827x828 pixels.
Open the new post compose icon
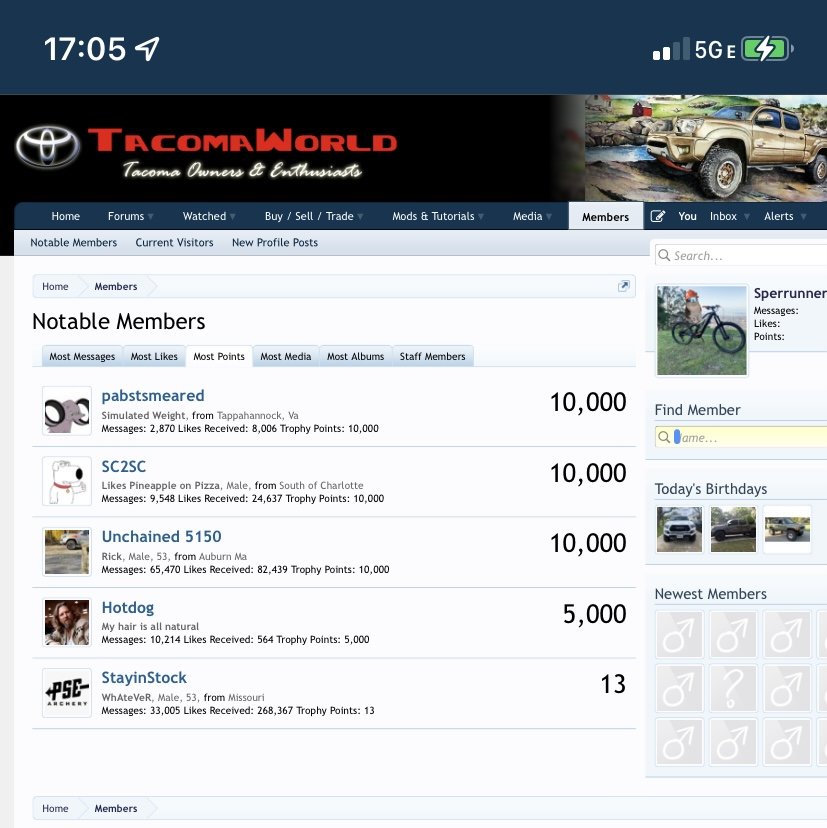coord(657,216)
